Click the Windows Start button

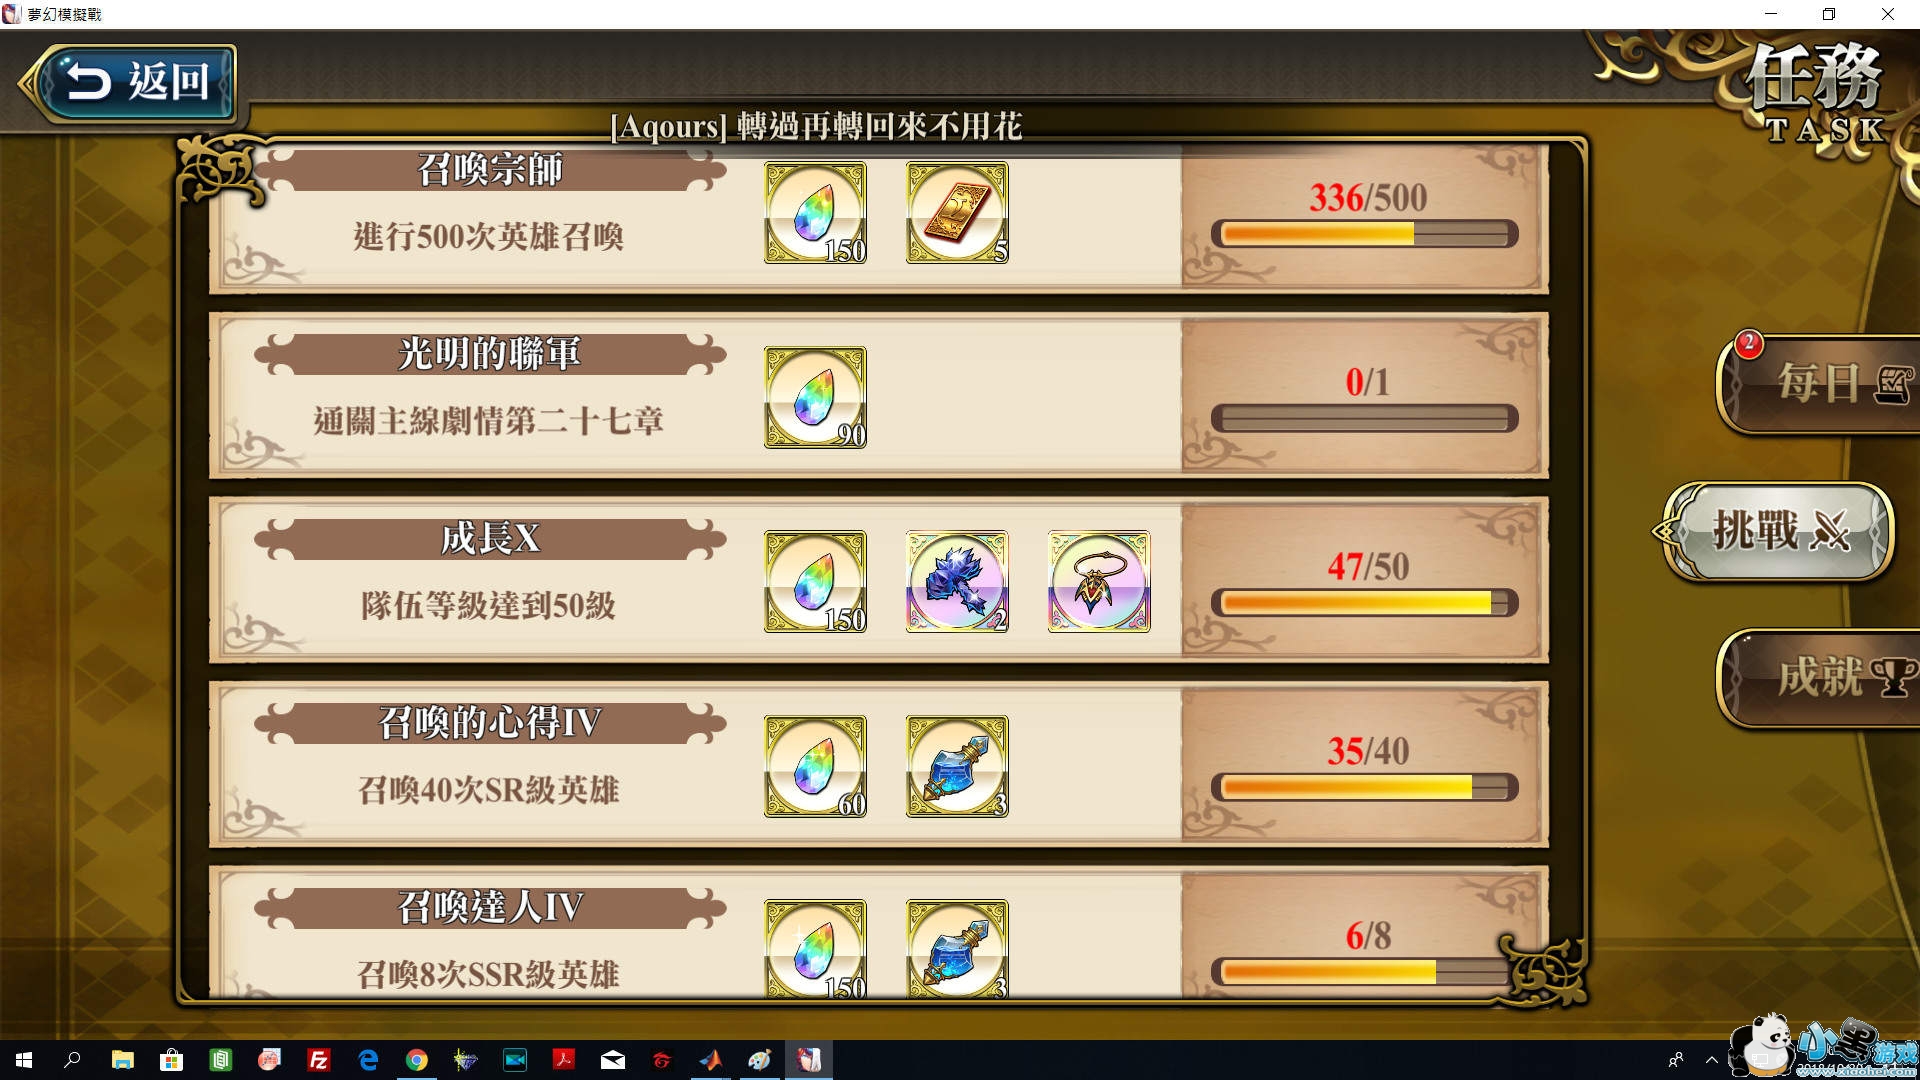pos(24,1060)
